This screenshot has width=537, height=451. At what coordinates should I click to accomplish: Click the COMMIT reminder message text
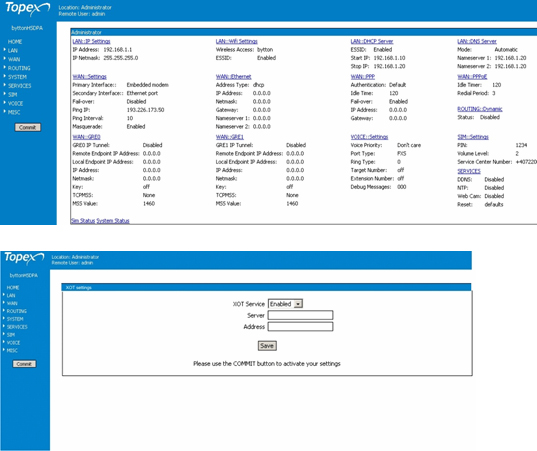[267, 364]
